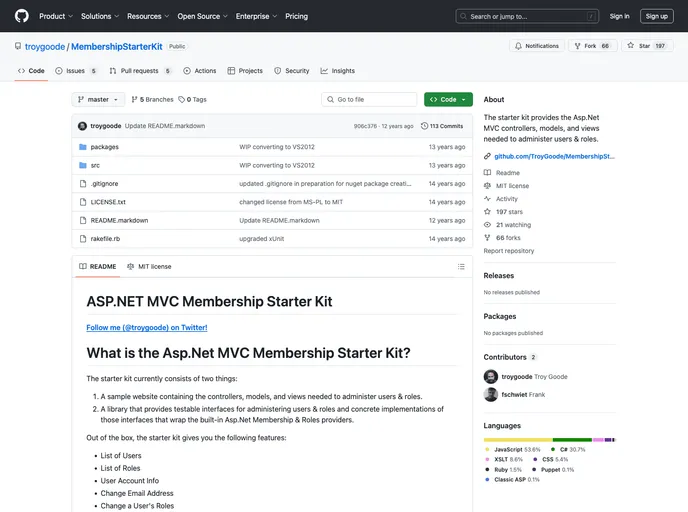The image size is (688, 512).
Task: Click the Readme book icon in About
Action: pos(487,173)
